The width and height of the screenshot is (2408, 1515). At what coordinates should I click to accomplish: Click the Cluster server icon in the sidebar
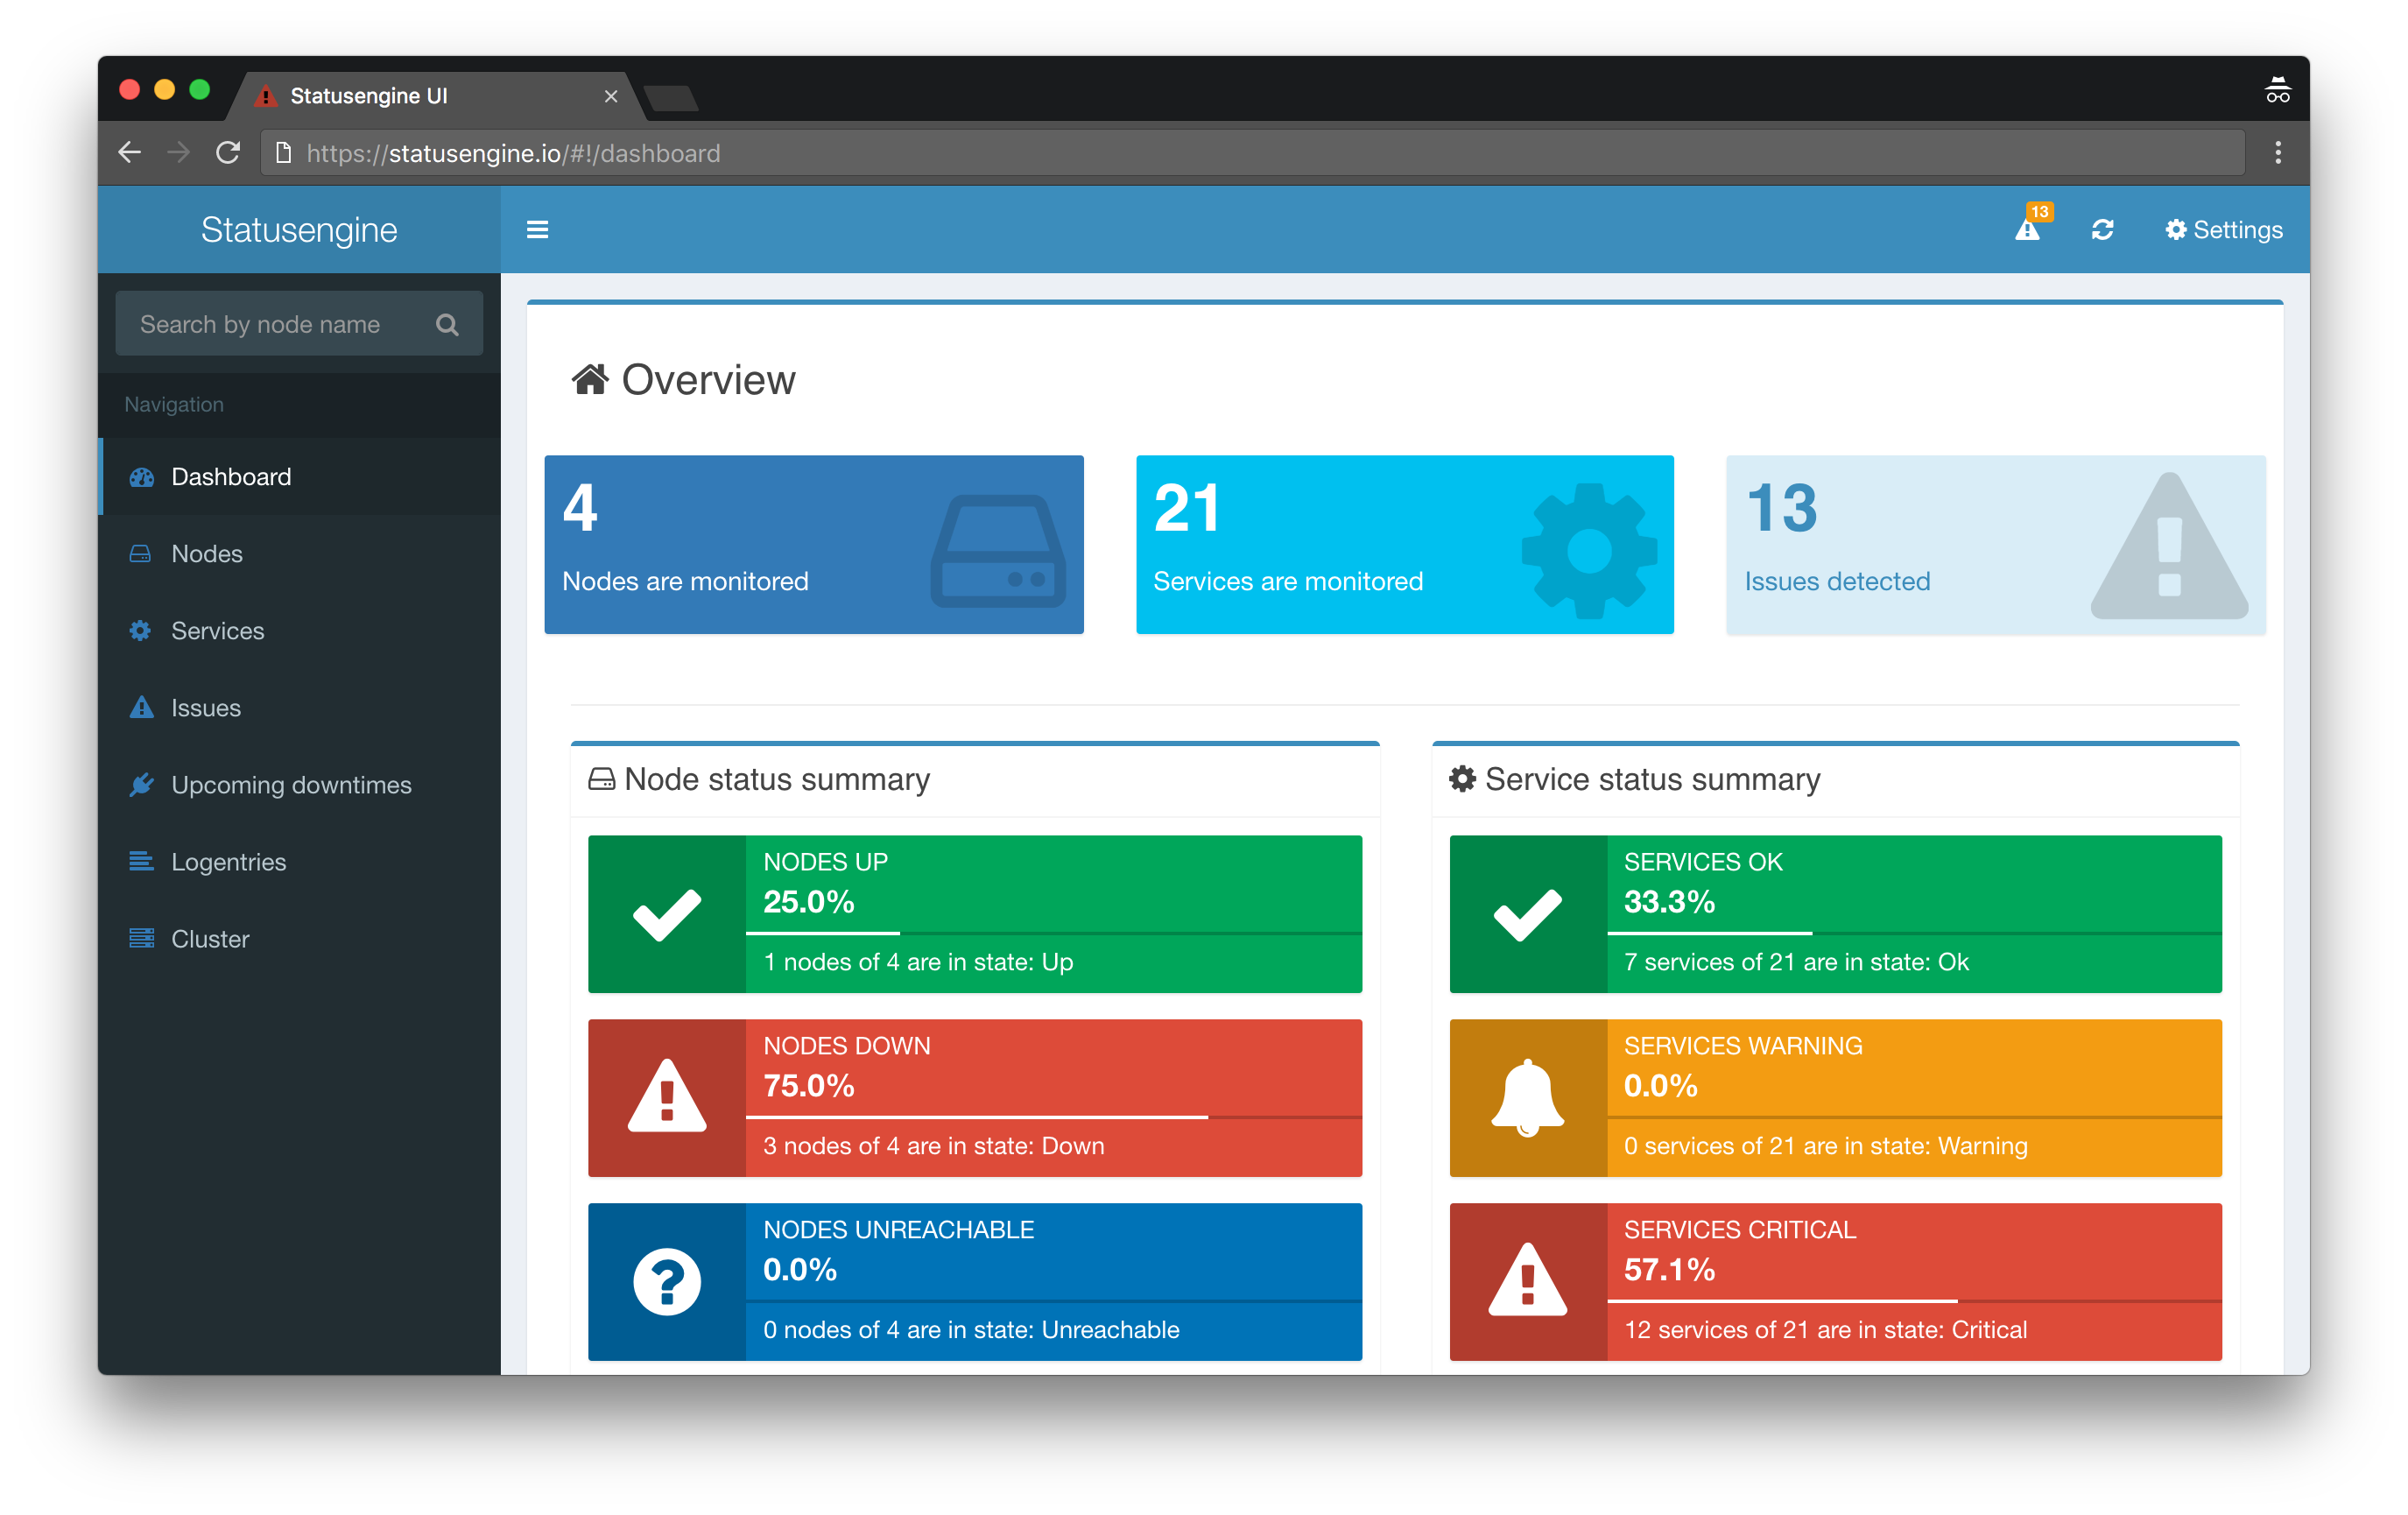[x=141, y=938]
